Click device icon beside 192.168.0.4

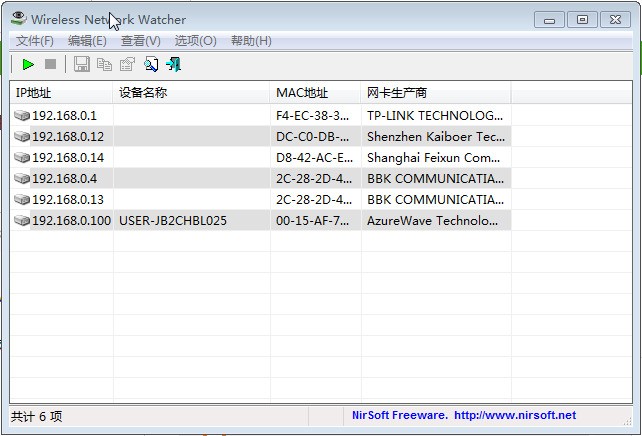tap(22, 178)
